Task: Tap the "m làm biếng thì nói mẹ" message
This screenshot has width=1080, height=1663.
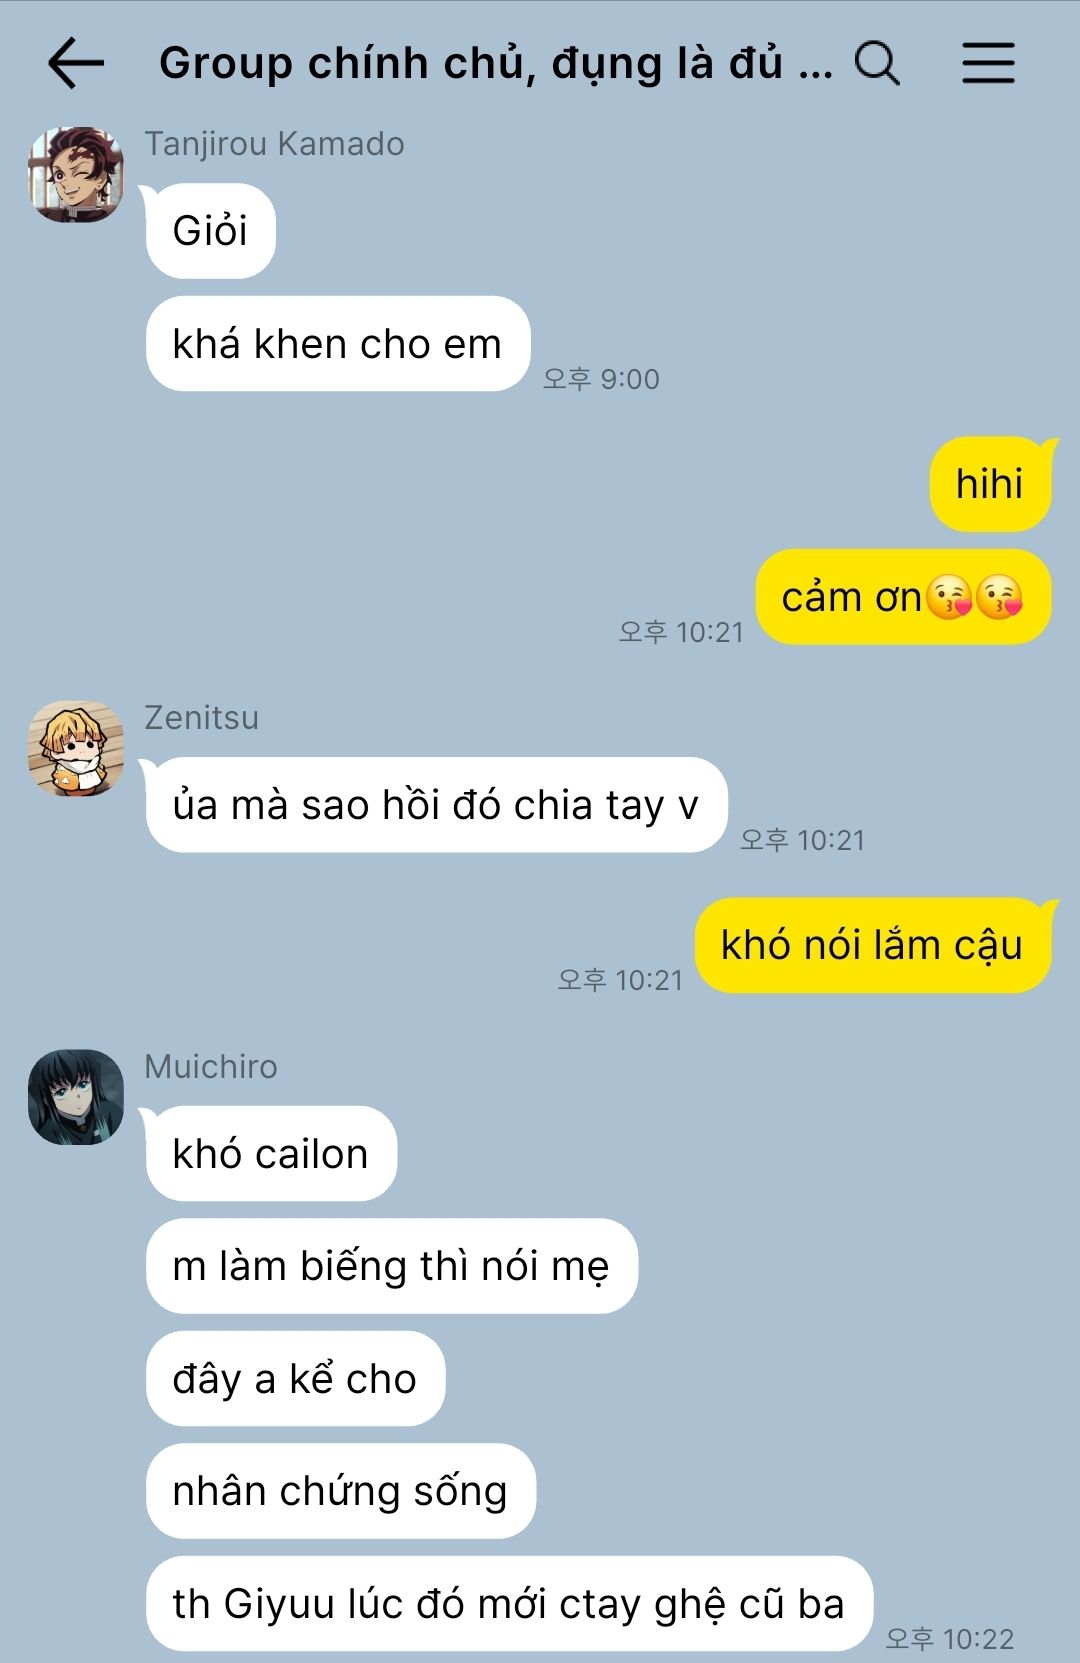Action: point(391,1266)
